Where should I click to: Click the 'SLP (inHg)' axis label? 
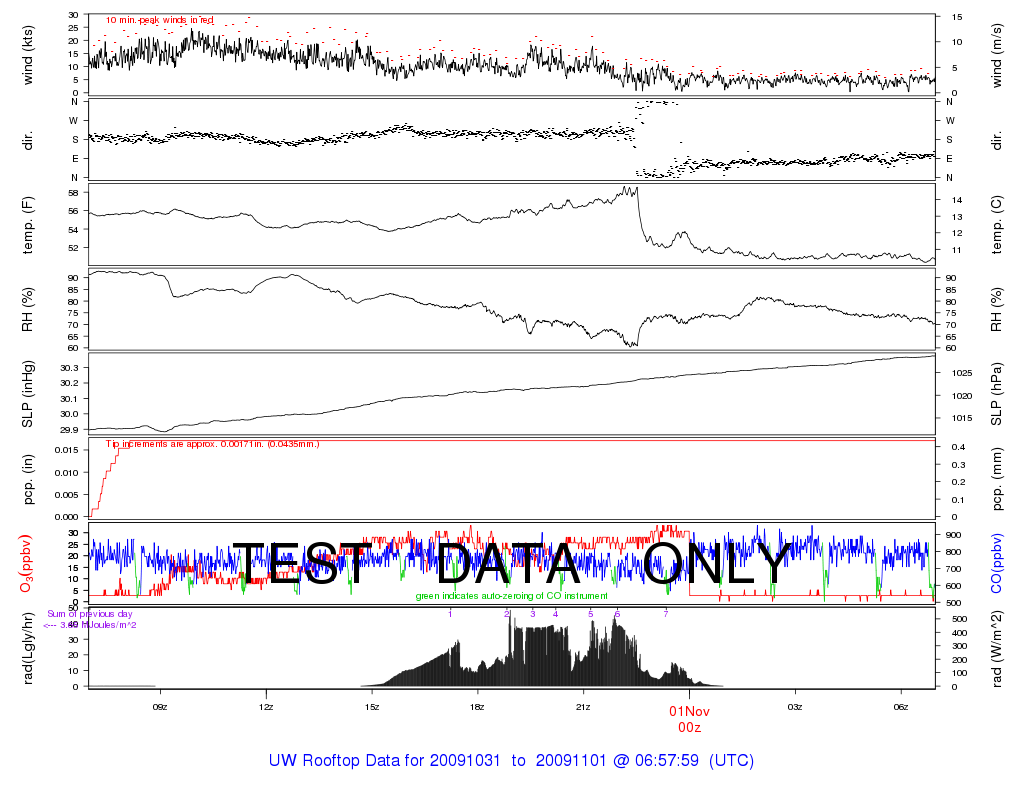click(27, 394)
